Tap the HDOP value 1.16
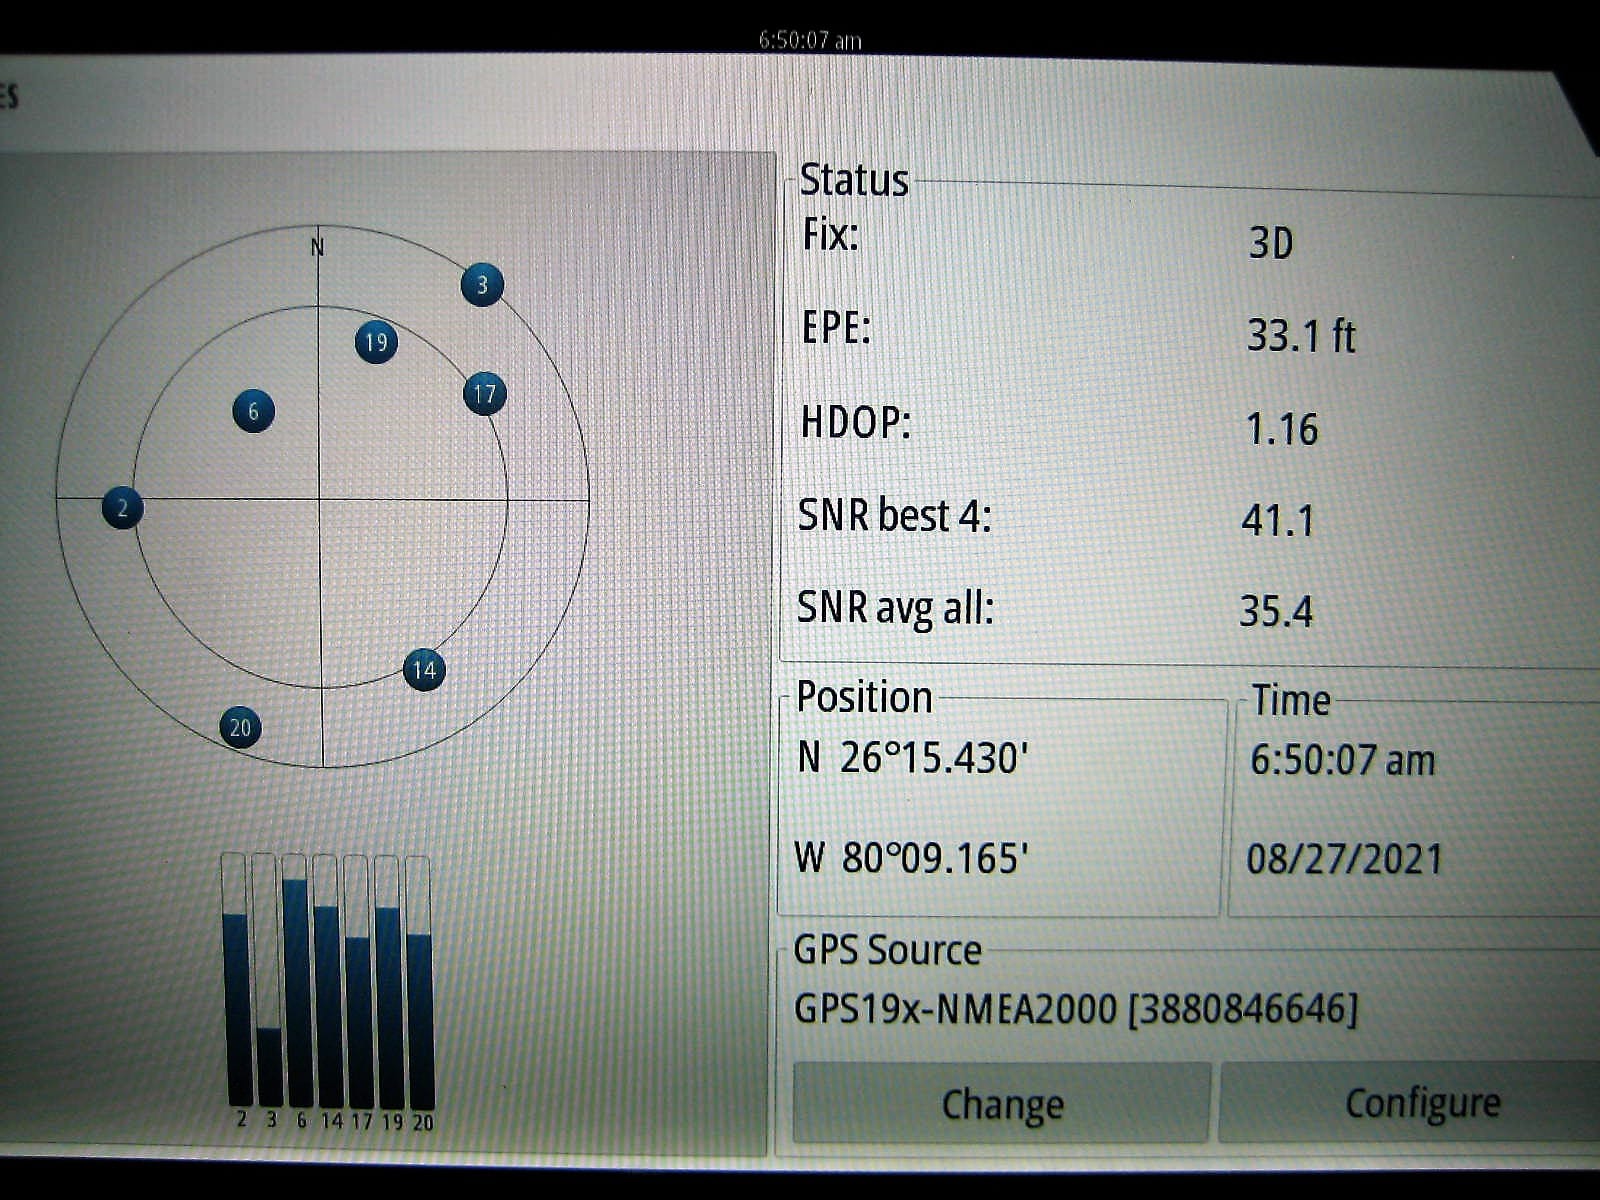Viewport: 1600px width, 1200px height. (x=1282, y=429)
